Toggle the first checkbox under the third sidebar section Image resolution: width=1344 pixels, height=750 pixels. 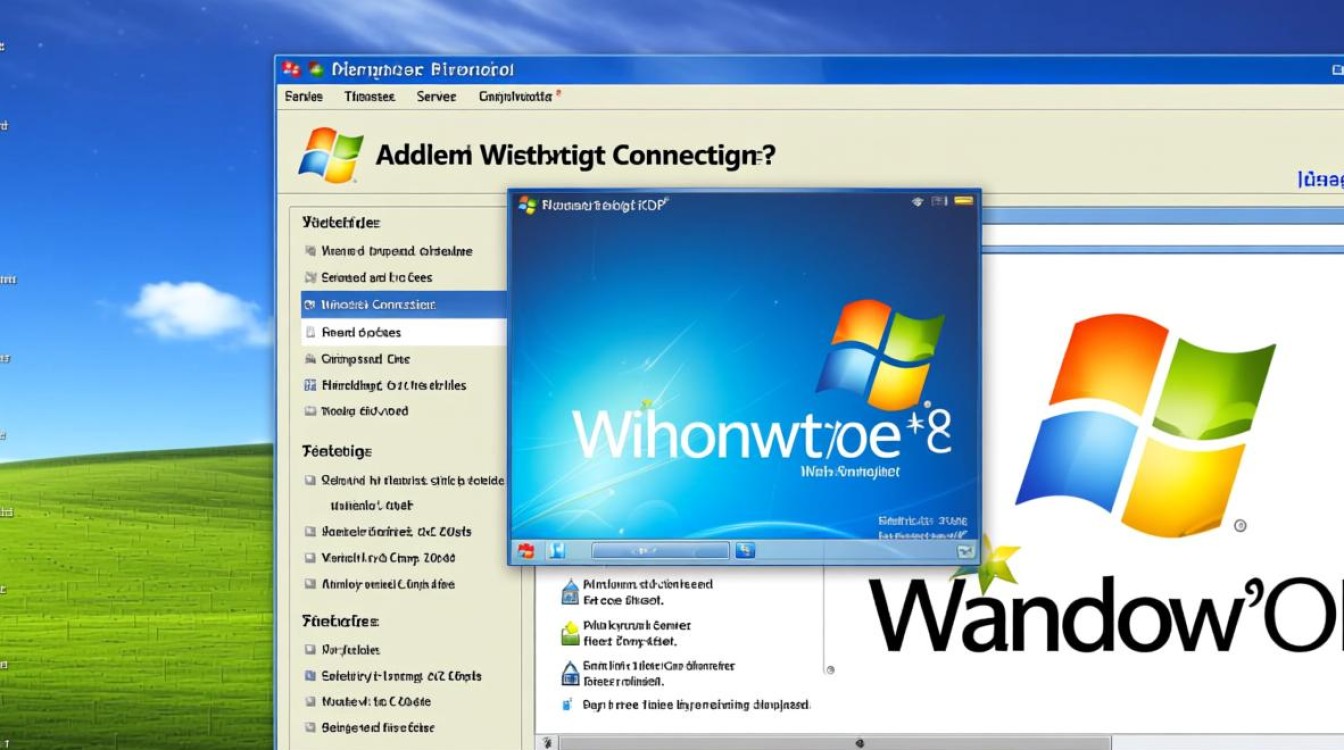[x=310, y=649]
